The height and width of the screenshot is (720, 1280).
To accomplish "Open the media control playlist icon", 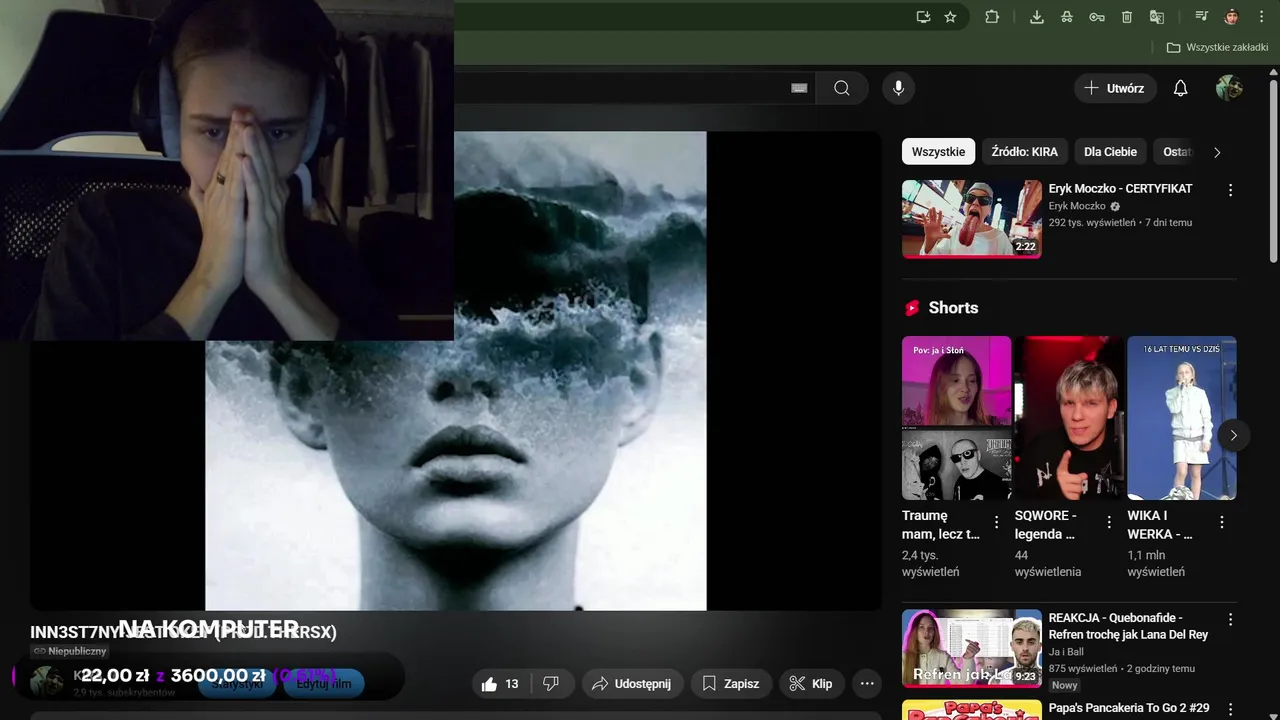I will tap(1201, 17).
